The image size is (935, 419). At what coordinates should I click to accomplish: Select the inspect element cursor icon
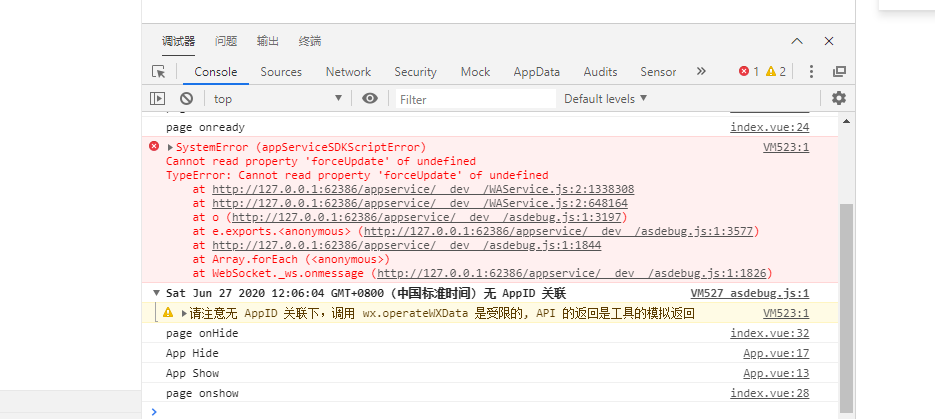pyautogui.click(x=159, y=72)
